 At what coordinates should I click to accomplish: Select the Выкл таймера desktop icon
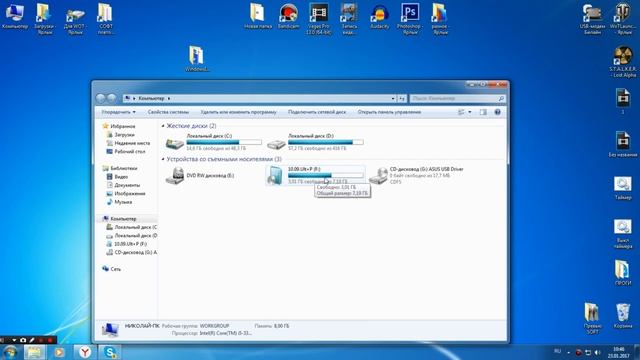pyautogui.click(x=623, y=234)
